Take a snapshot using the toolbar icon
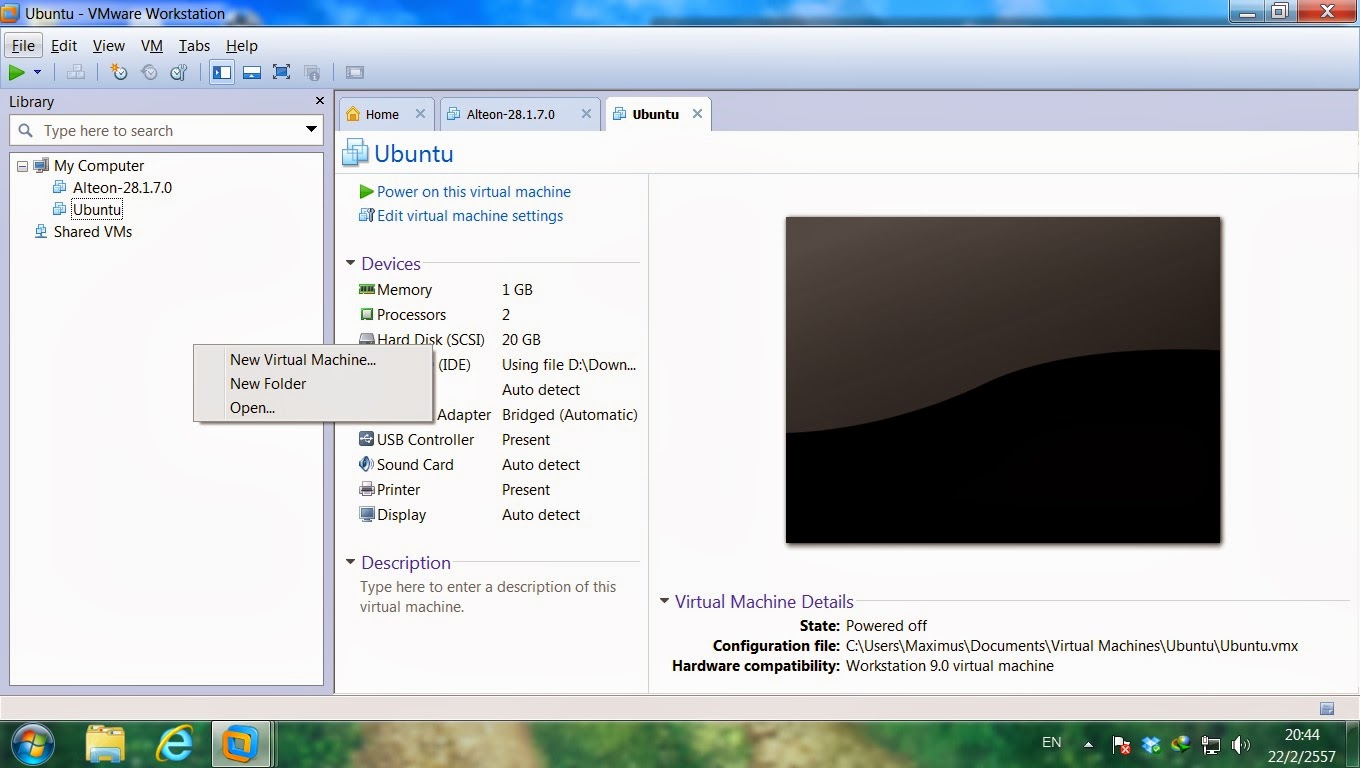The height and width of the screenshot is (768, 1360). pyautogui.click(x=119, y=72)
